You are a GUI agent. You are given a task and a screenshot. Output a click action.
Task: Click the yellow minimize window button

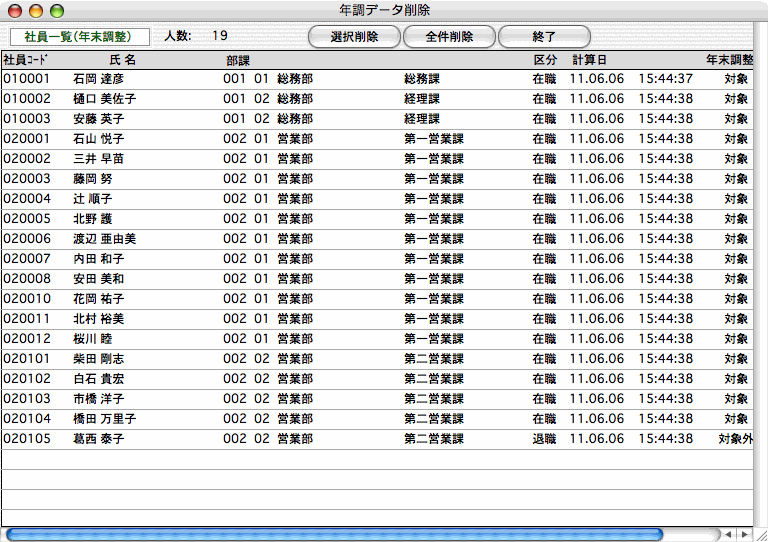(36, 10)
